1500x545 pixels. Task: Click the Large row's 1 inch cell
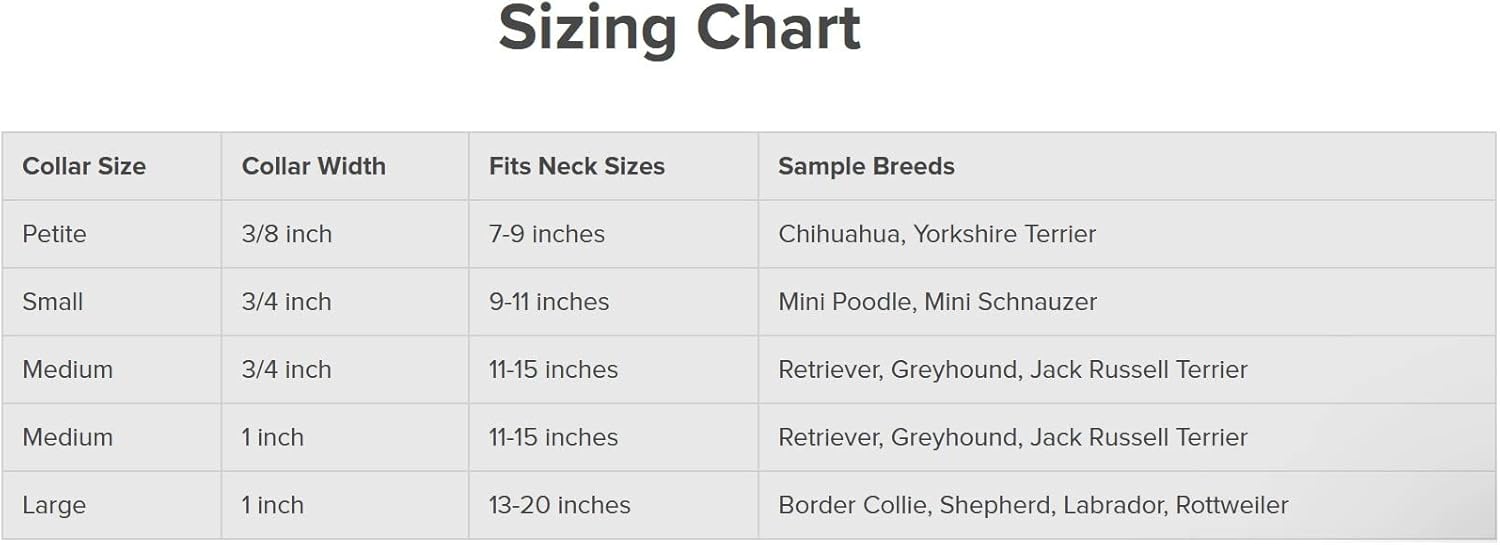click(x=272, y=505)
